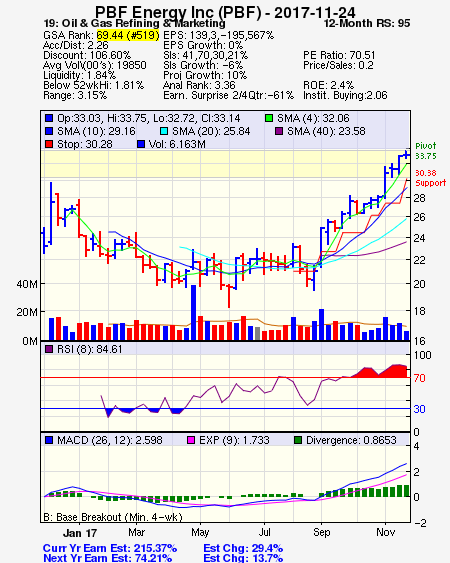450x563 pixels.
Task: Click the red 30.38 Support label
Action: (430, 178)
